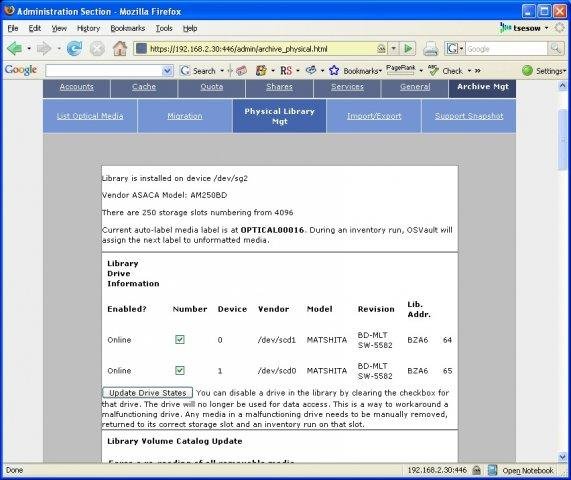Click the Google toolbar Search button
The height and width of the screenshot is (480, 571).
[199, 71]
